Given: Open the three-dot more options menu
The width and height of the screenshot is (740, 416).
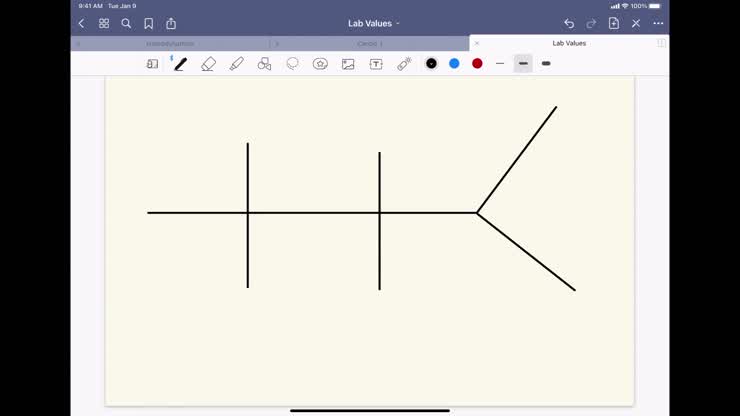Looking at the screenshot, I should 658,23.
